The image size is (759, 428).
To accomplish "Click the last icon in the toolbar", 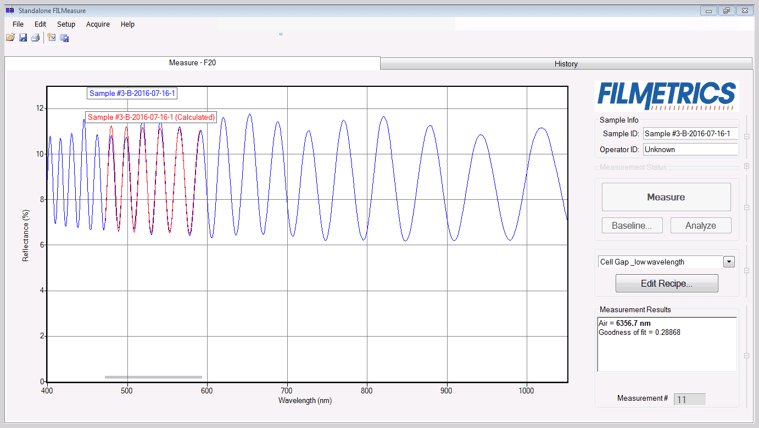I will pyautogui.click(x=65, y=38).
